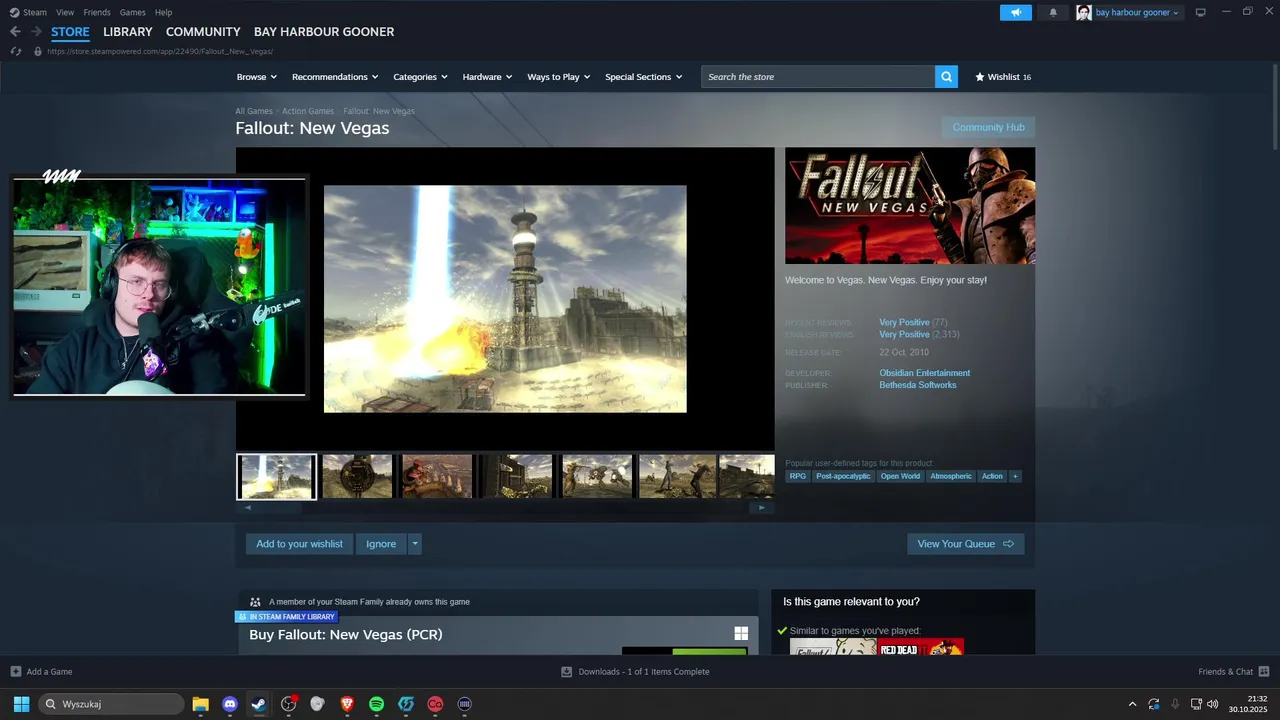Image resolution: width=1280 pixels, height=720 pixels.
Task: Expand the Hardware menu
Action: tap(487, 77)
